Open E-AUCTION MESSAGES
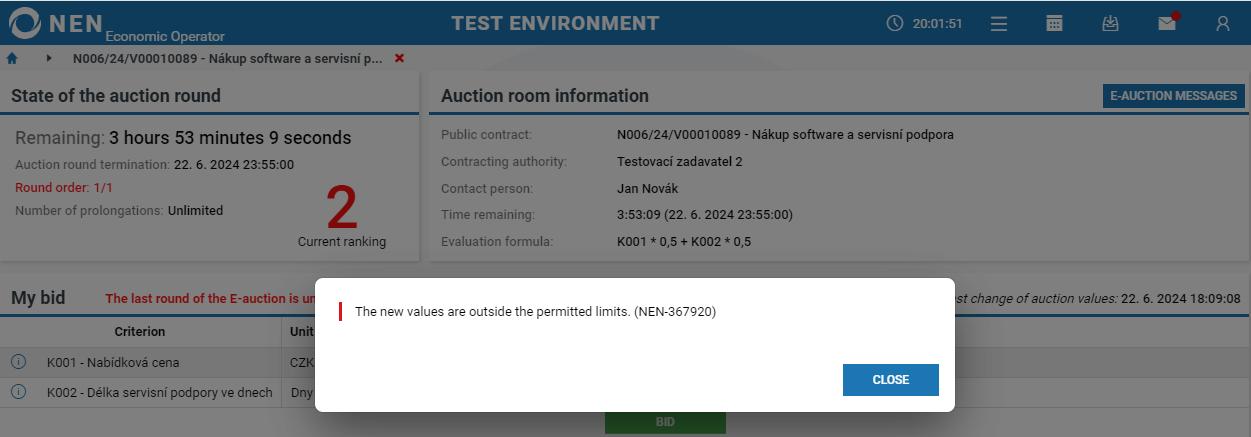This screenshot has width=1251, height=437. 1173,96
